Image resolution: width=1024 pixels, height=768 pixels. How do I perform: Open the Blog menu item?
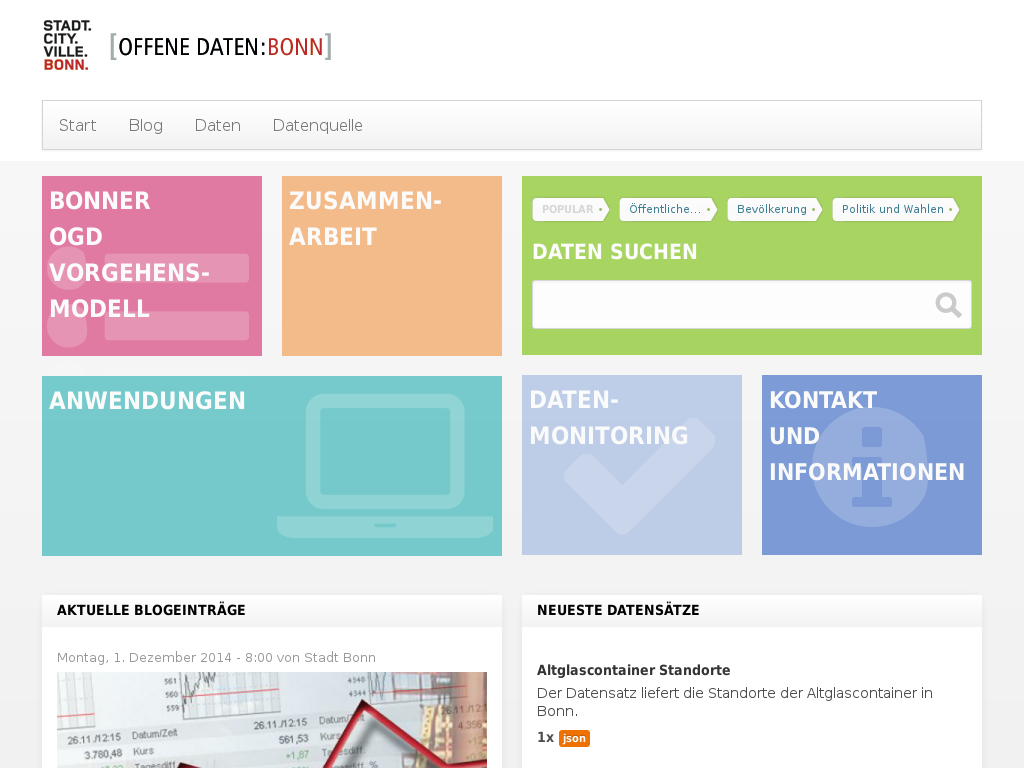coord(146,125)
